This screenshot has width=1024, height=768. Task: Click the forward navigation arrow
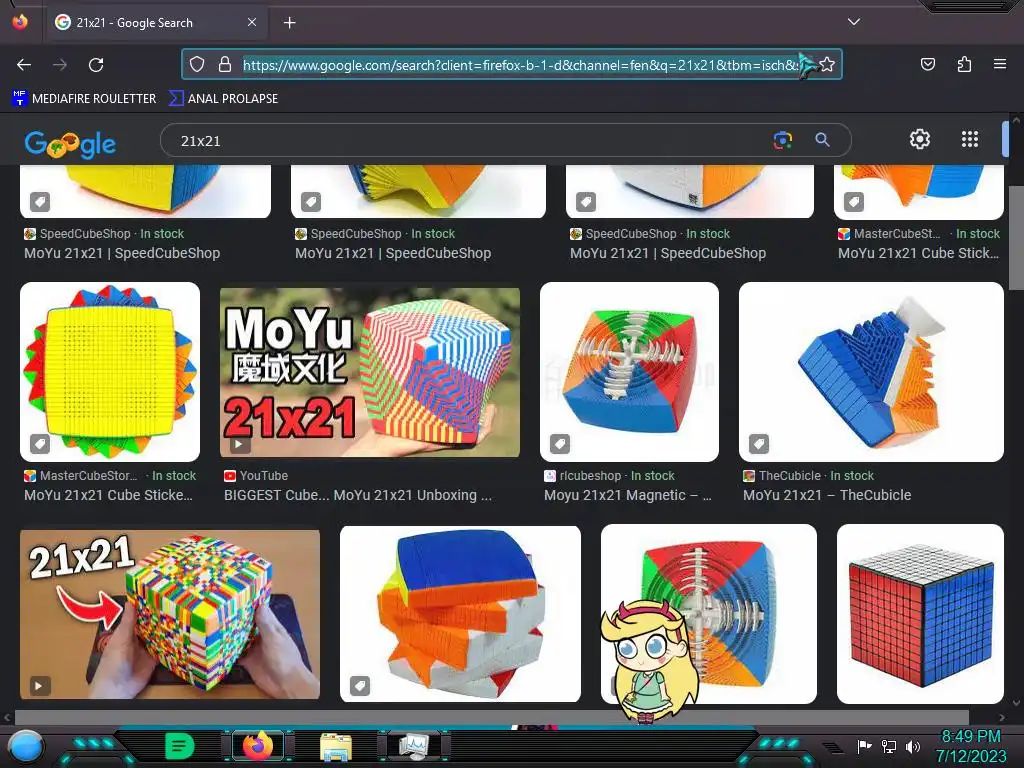pyautogui.click(x=60, y=65)
